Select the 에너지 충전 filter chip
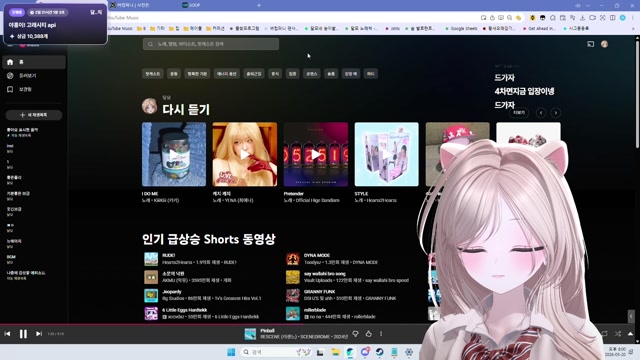Screen dimensions: 640x360 click(x=227, y=74)
